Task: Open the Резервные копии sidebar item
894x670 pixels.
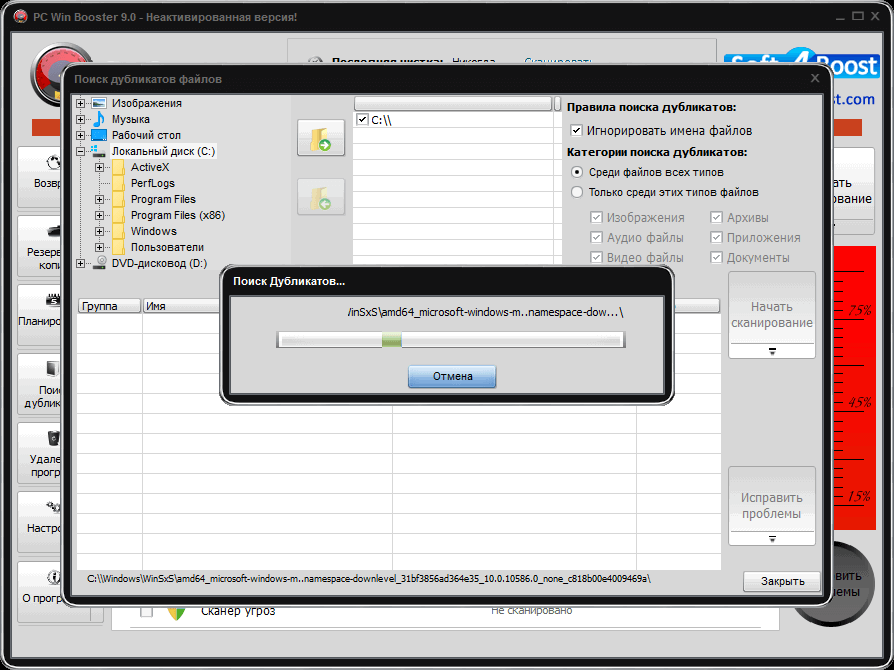Action: click(40, 245)
